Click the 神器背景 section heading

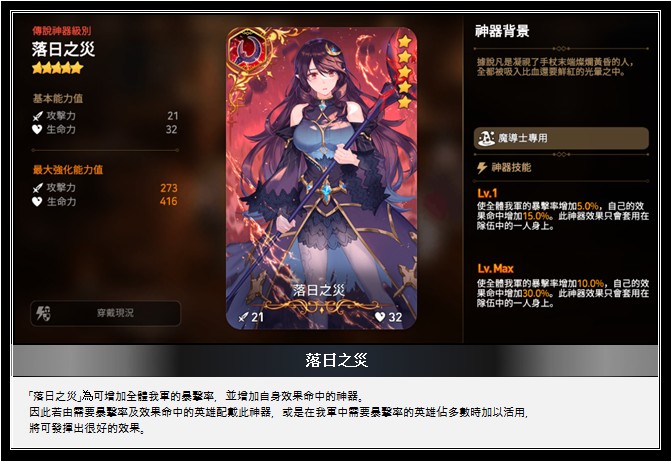tap(502, 31)
